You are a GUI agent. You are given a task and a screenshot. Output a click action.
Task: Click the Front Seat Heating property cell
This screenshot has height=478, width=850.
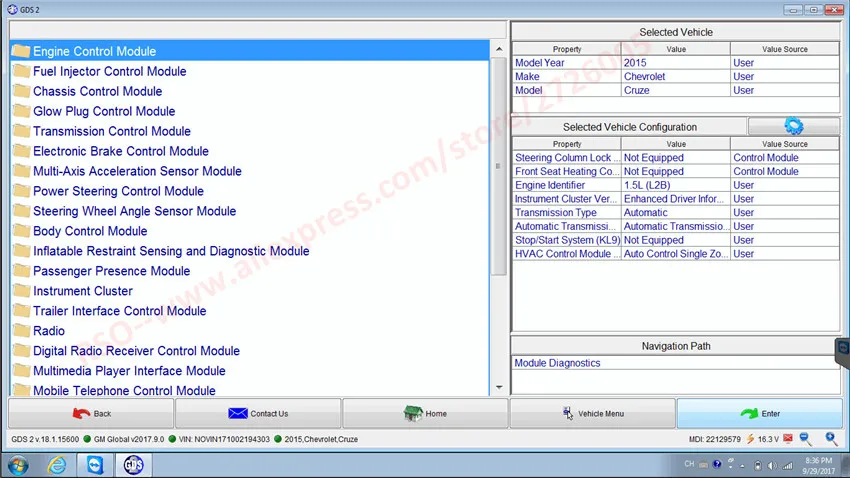[566, 171]
